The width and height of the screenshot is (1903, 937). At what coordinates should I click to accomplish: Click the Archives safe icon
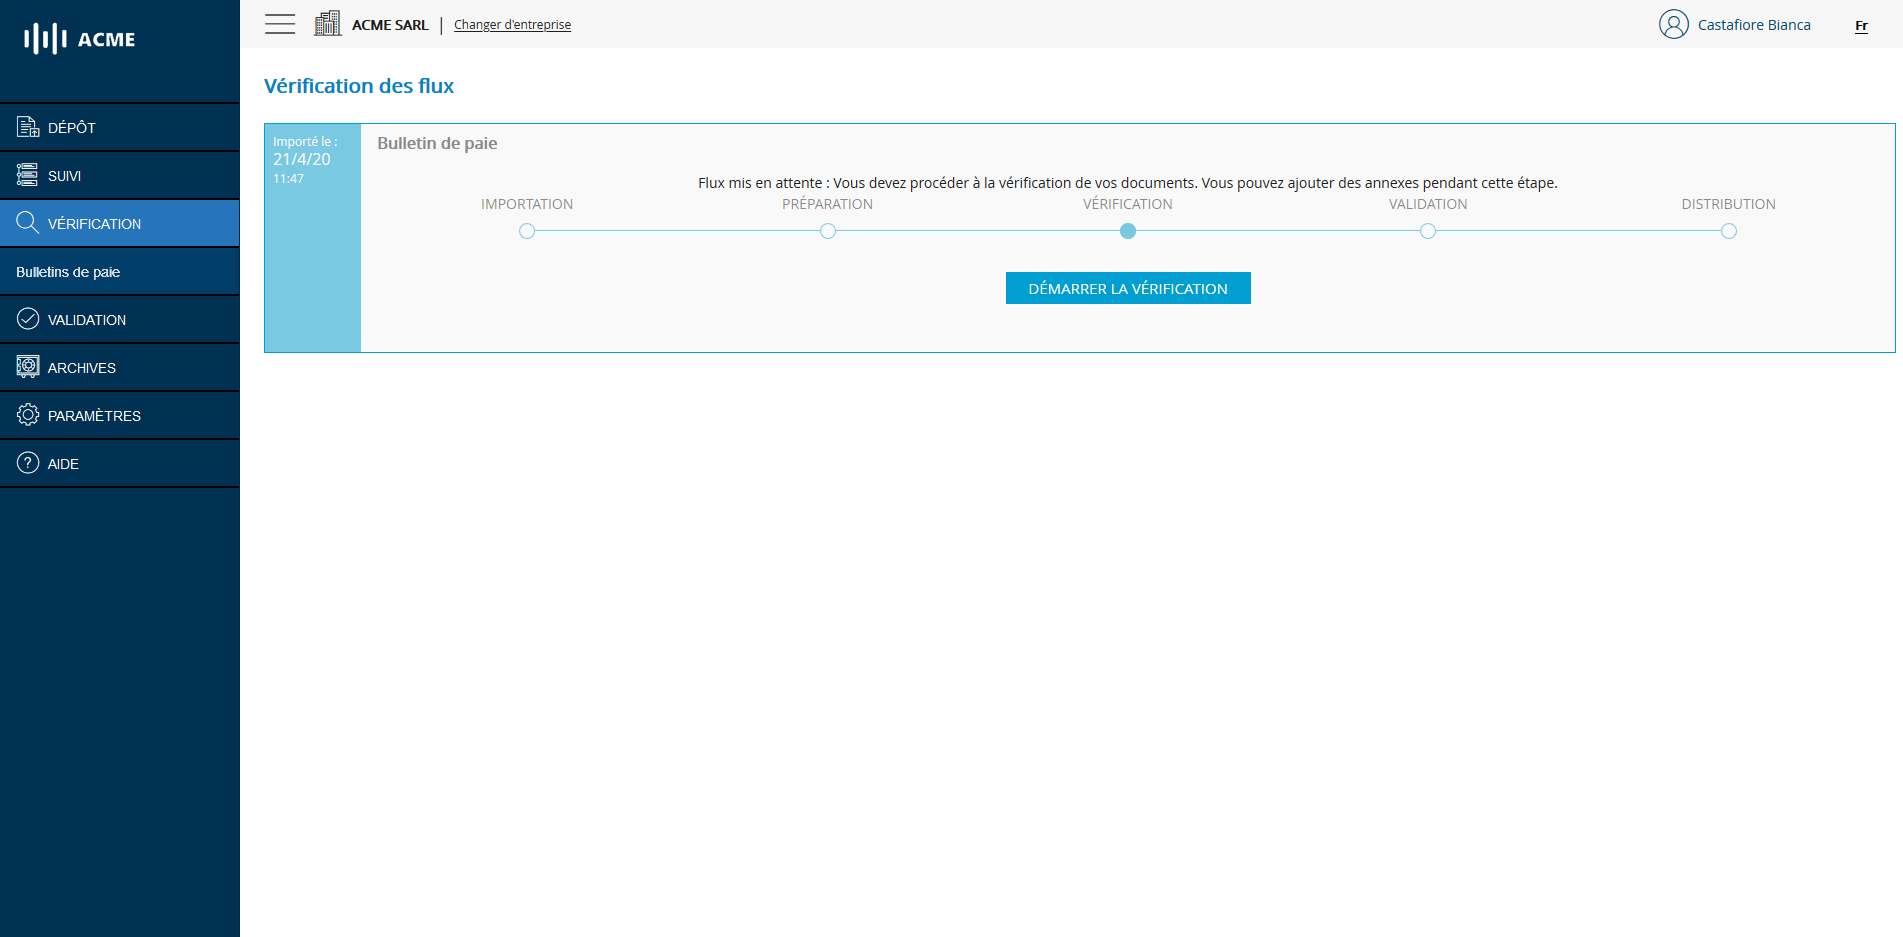pyautogui.click(x=28, y=367)
